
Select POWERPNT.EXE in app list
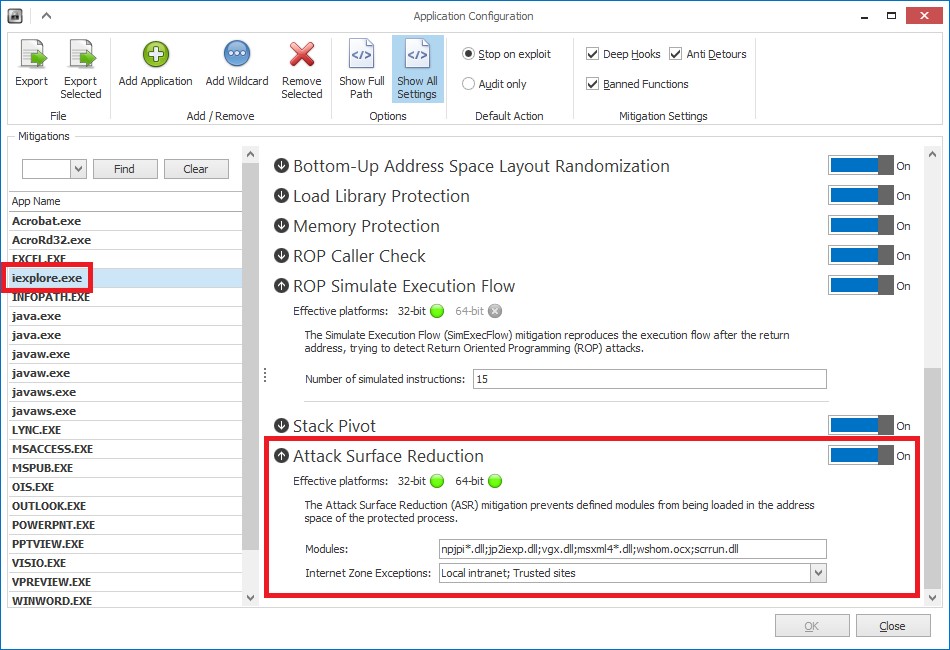point(125,525)
